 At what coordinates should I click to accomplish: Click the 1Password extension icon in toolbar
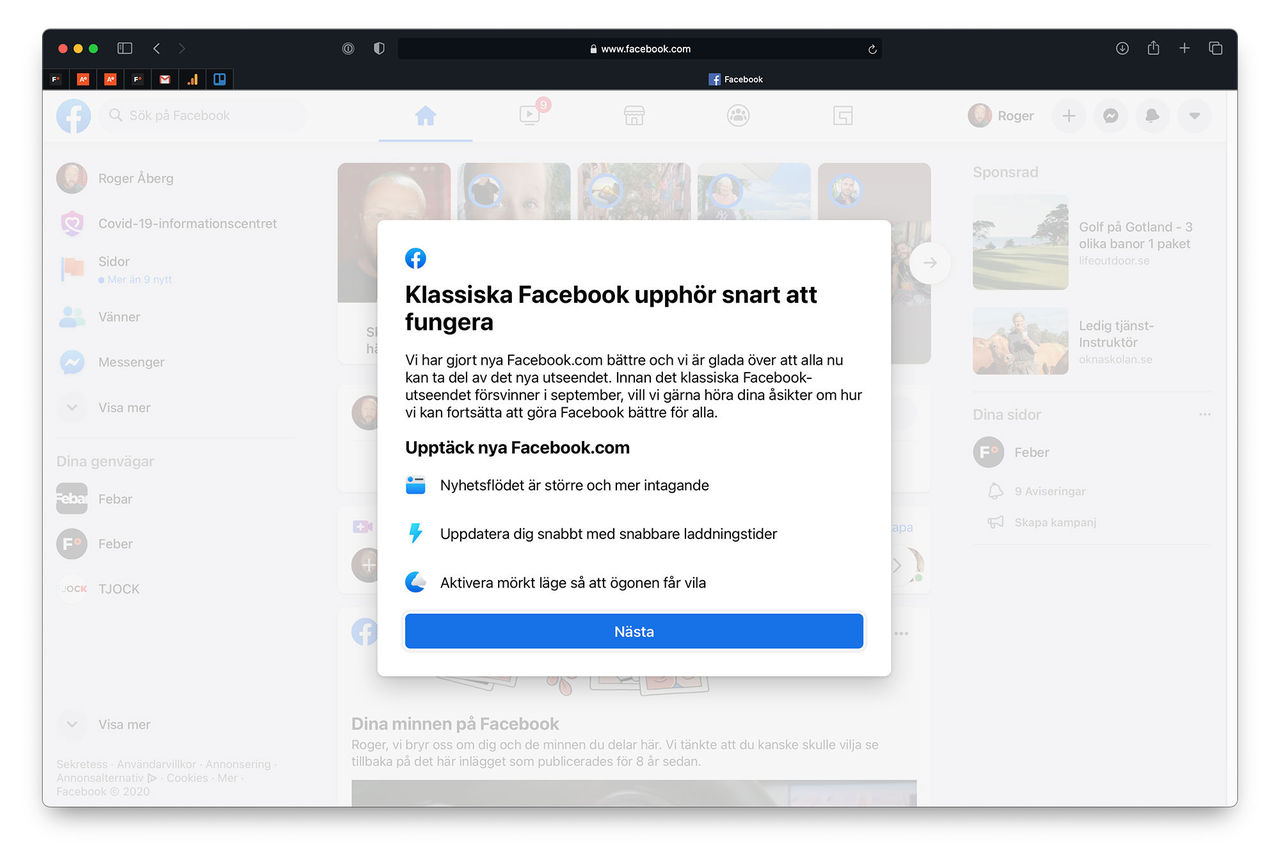pos(347,48)
